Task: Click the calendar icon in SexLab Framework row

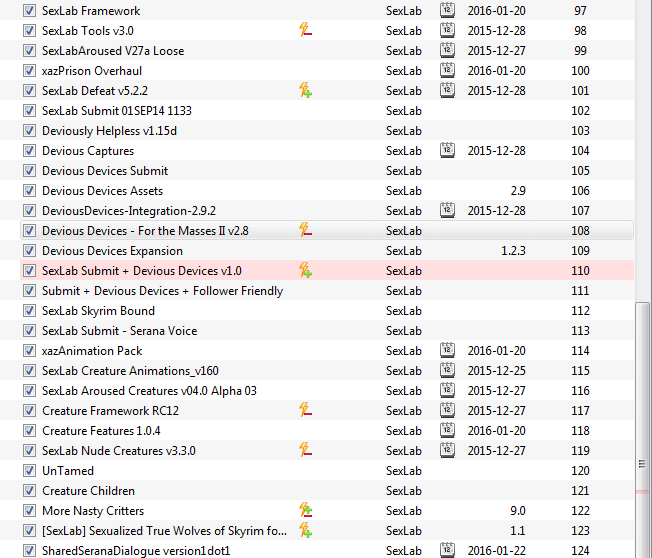Action: click(x=447, y=10)
